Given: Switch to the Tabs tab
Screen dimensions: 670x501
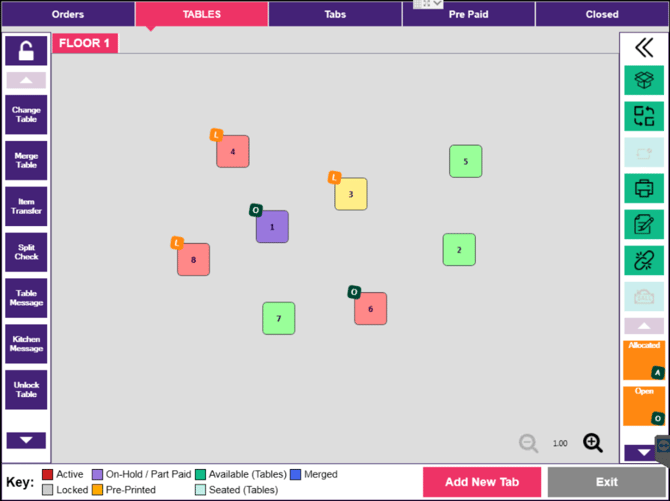Looking at the screenshot, I should (x=335, y=14).
